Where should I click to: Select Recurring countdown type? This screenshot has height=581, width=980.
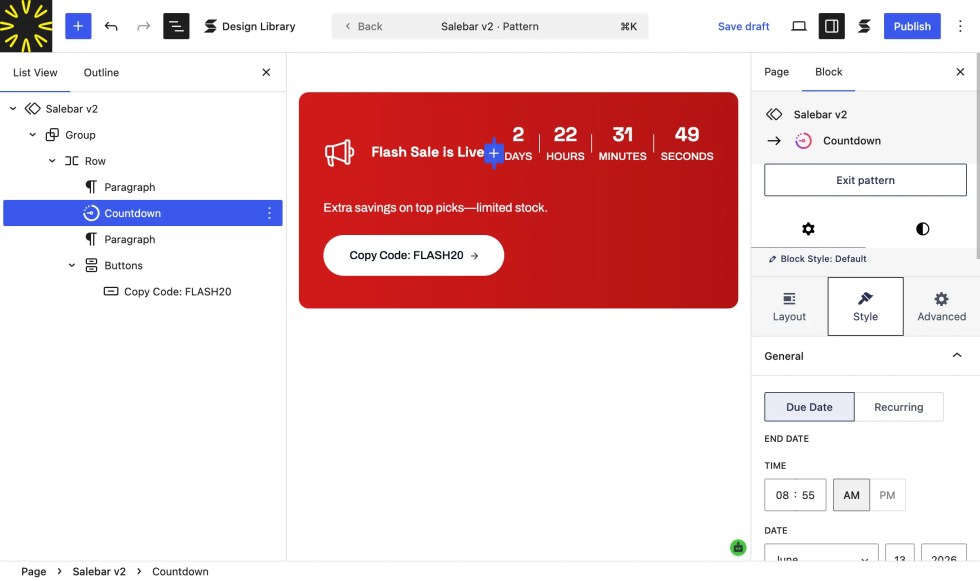coord(898,407)
